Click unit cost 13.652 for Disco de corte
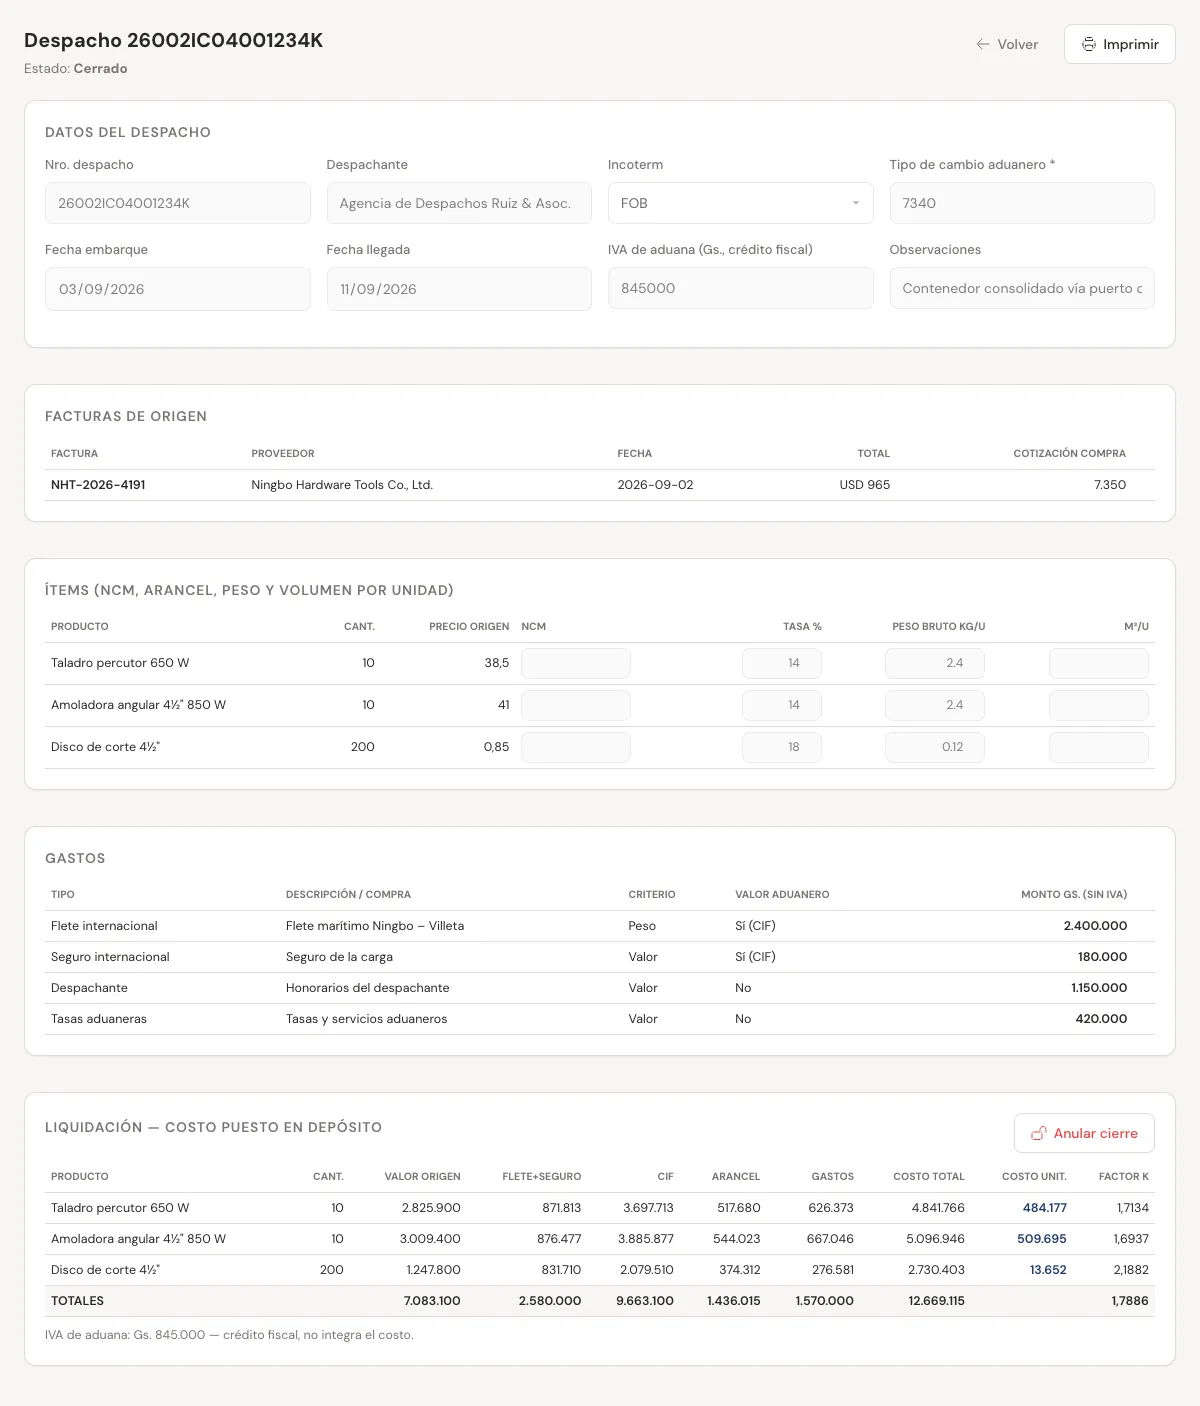The height and width of the screenshot is (1406, 1200). click(x=1048, y=1270)
